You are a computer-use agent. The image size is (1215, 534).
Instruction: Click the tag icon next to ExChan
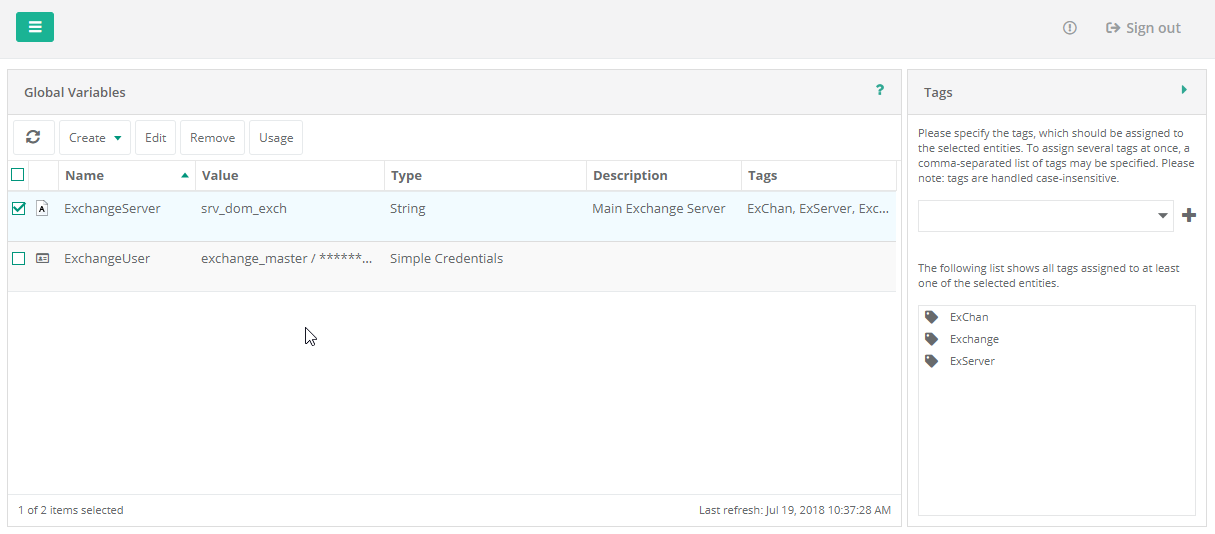click(x=931, y=317)
